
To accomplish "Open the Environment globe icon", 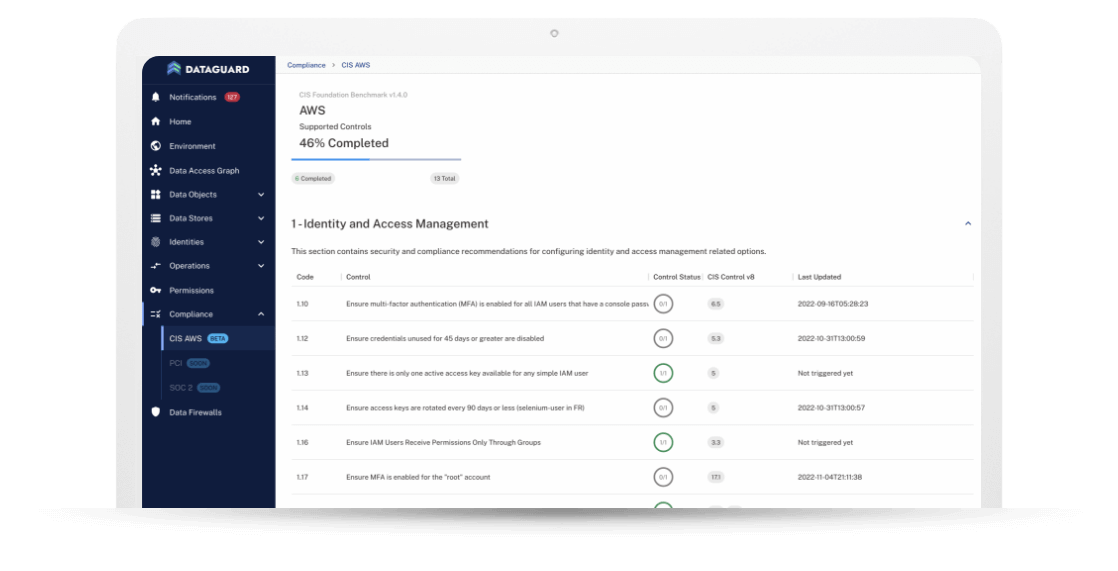I will 155,146.
